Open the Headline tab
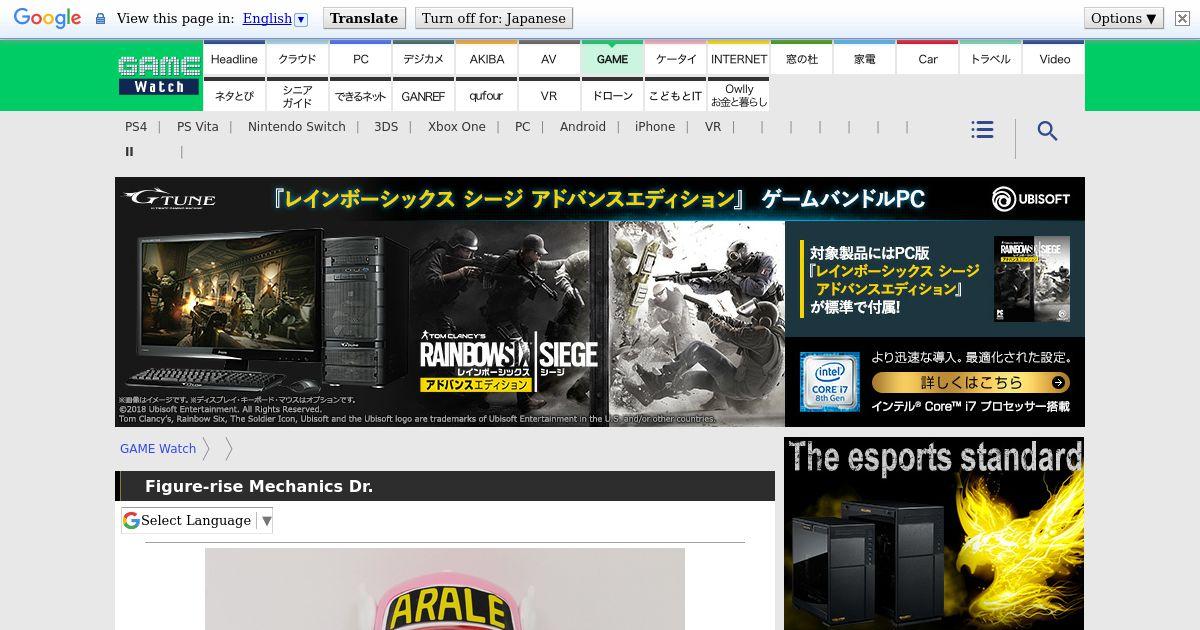 pos(234,59)
